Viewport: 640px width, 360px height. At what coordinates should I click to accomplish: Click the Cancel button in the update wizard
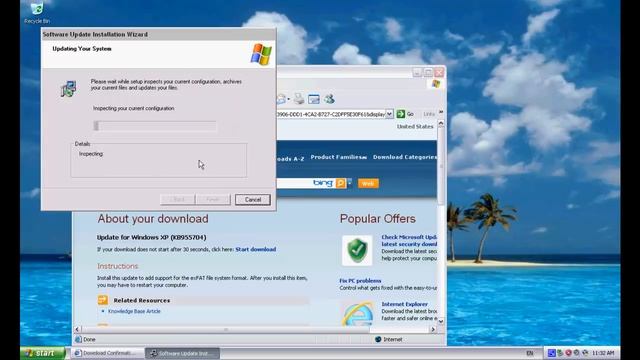click(253, 200)
